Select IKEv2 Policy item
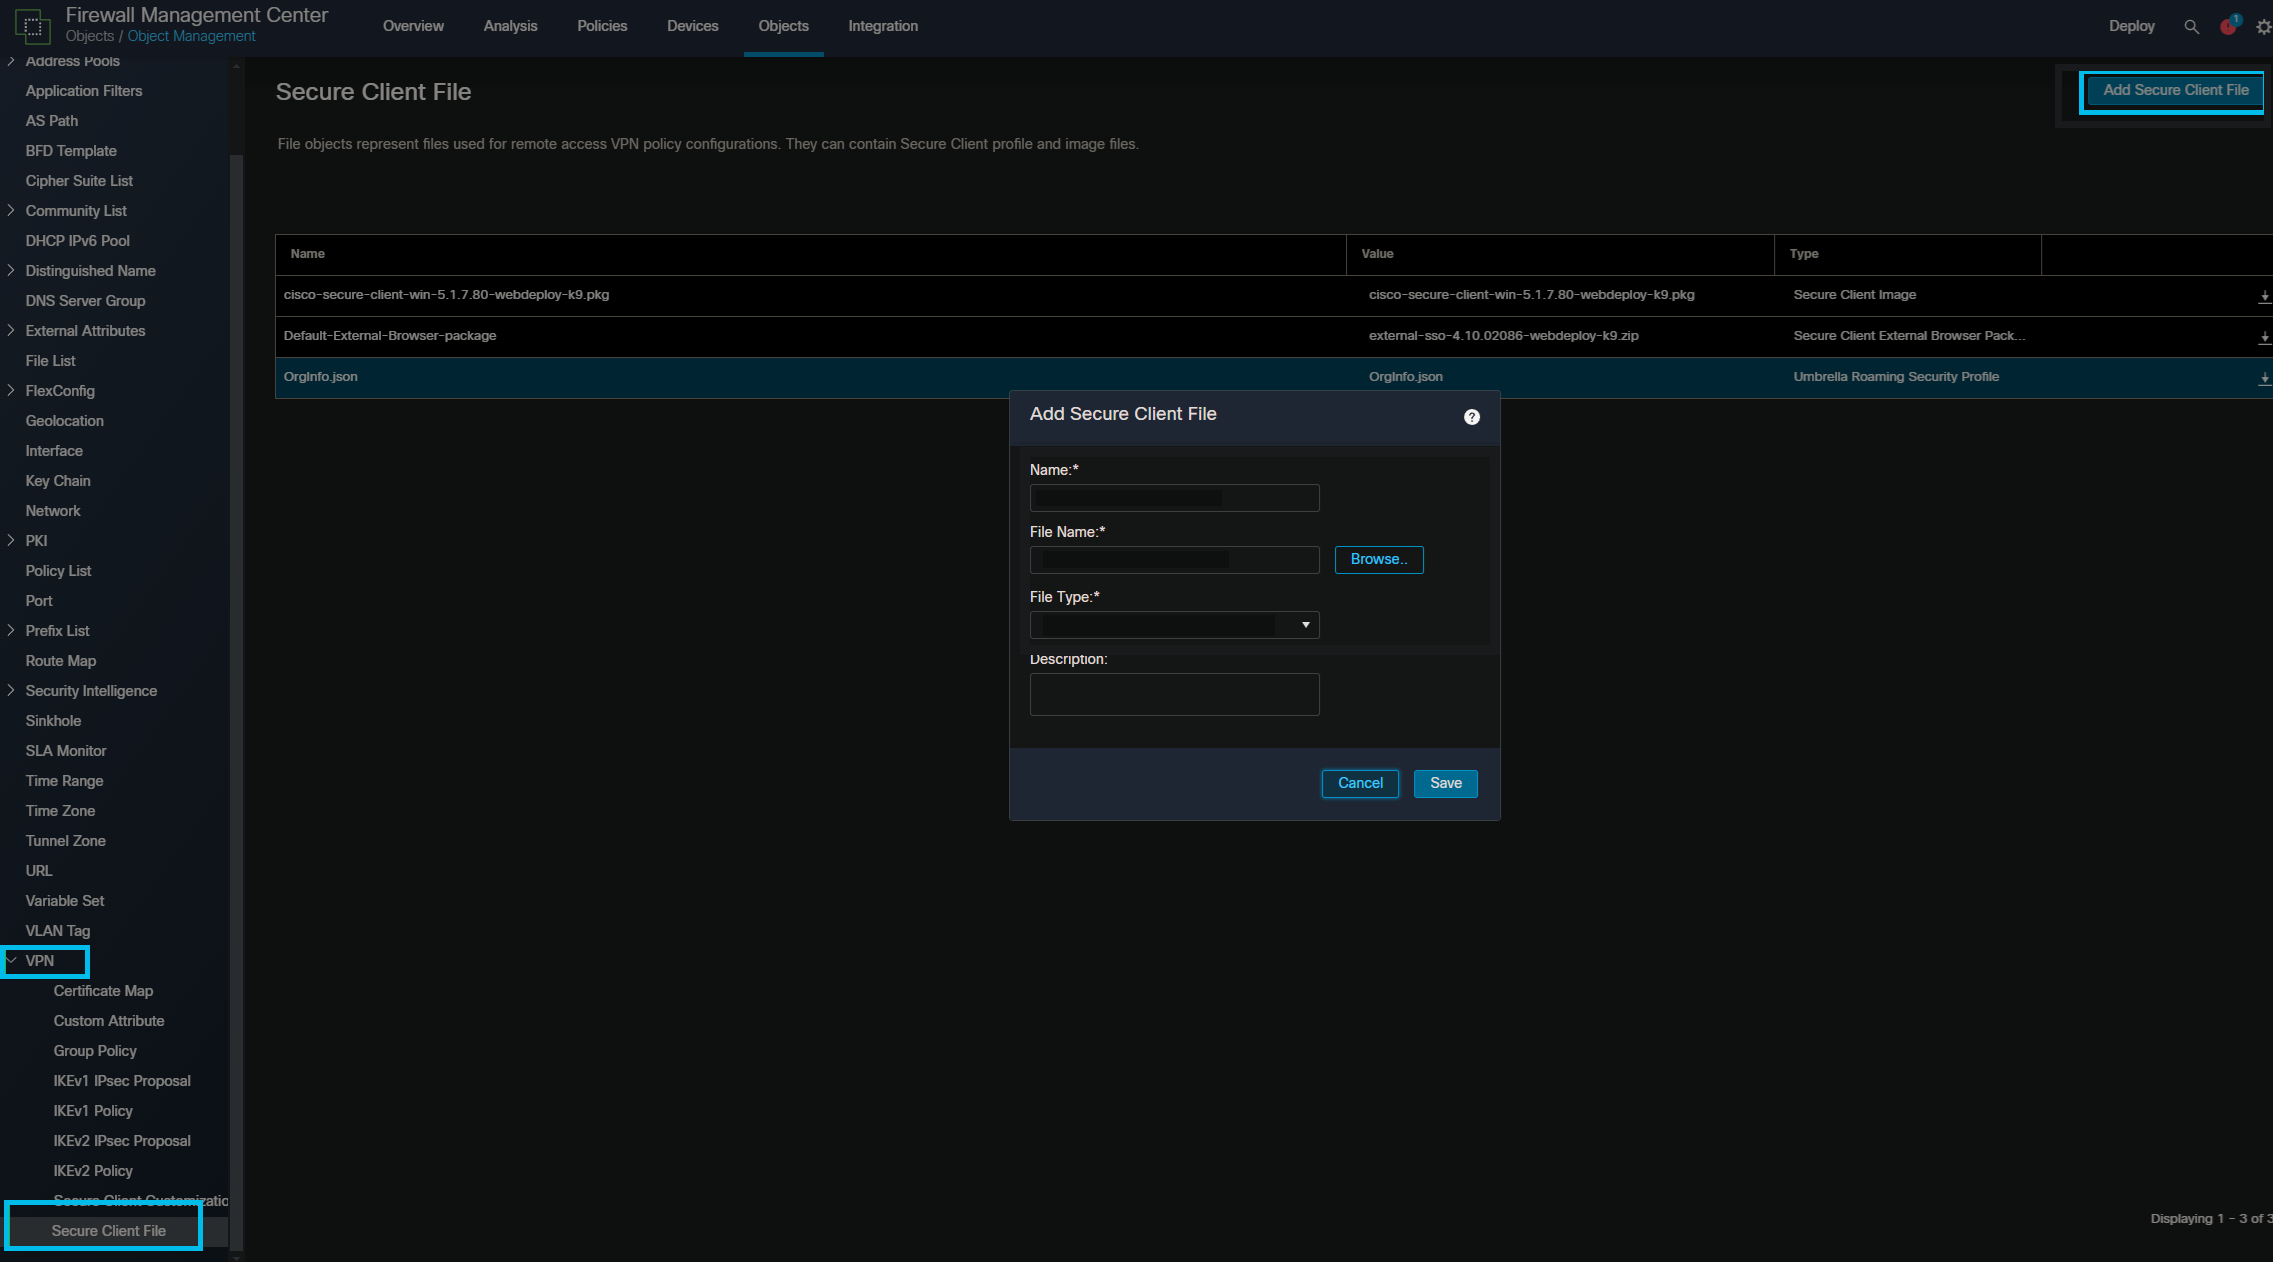This screenshot has width=2273, height=1262. point(93,1170)
